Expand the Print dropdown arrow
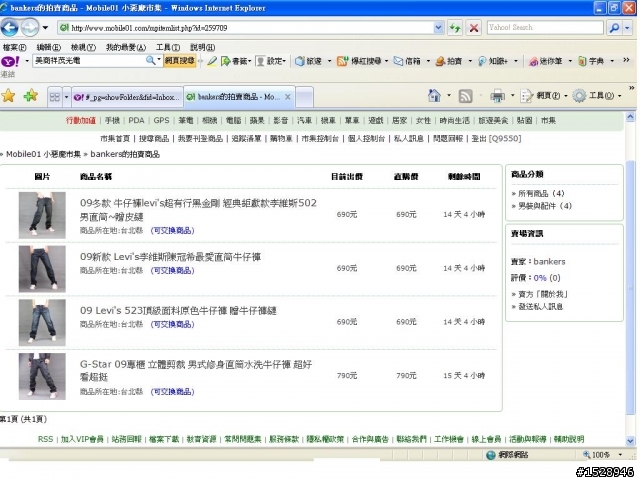Image resolution: width=640 pixels, height=480 pixels. (x=512, y=96)
